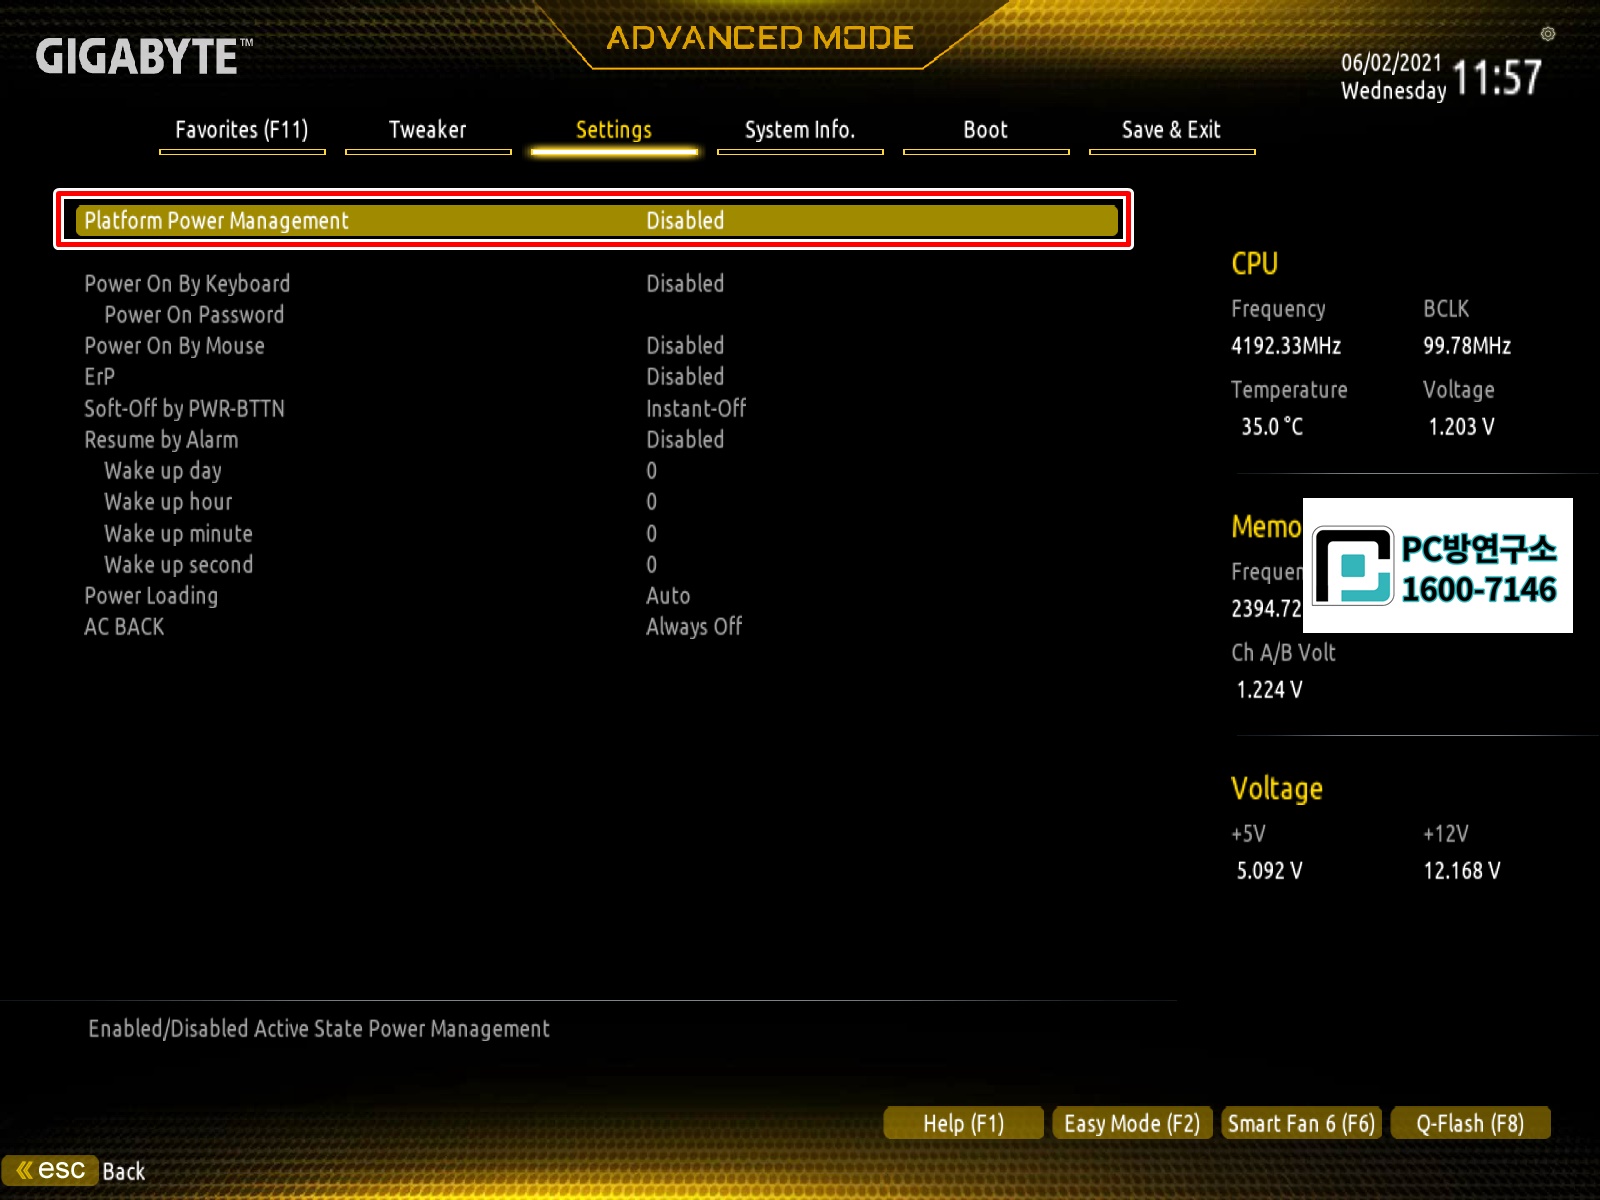The height and width of the screenshot is (1200, 1600).
Task: Change ErP Disabled value
Action: point(685,377)
